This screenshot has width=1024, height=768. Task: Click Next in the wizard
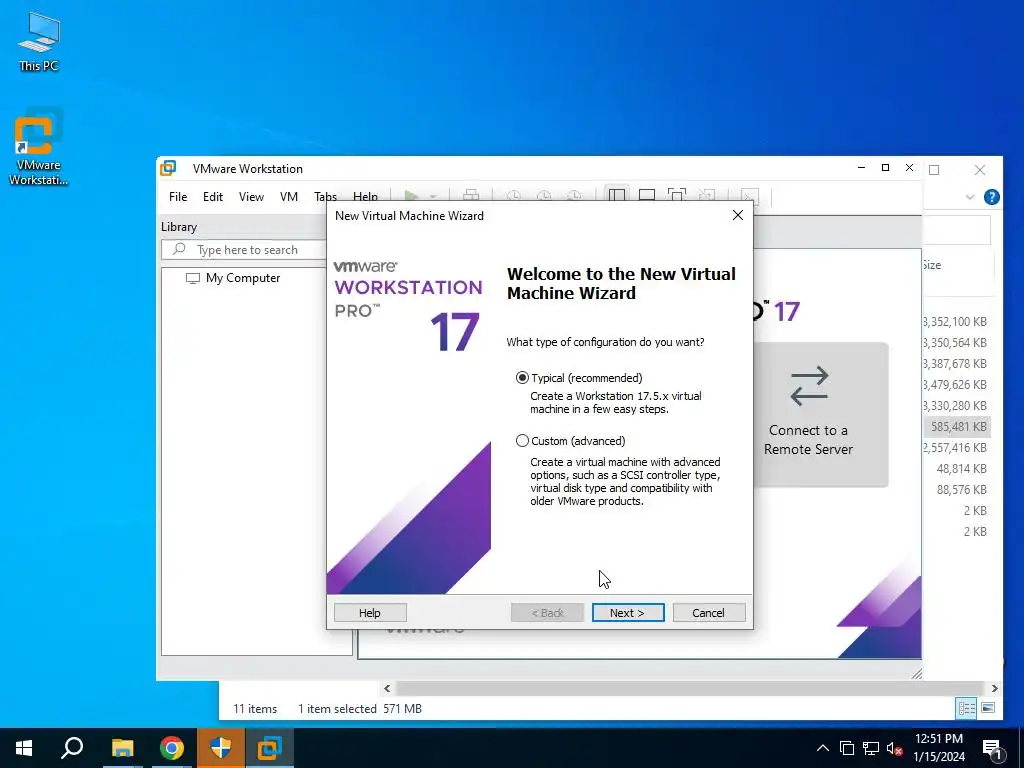628,613
